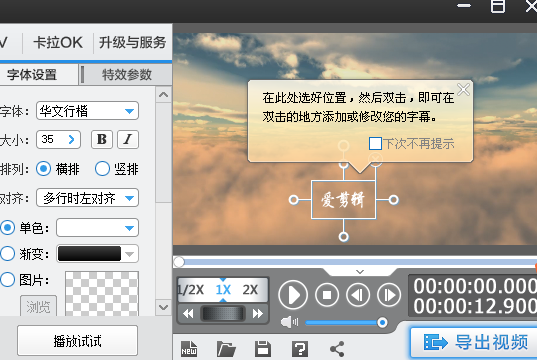Maximize the application window
The height and width of the screenshot is (360, 537).
[498, 7]
